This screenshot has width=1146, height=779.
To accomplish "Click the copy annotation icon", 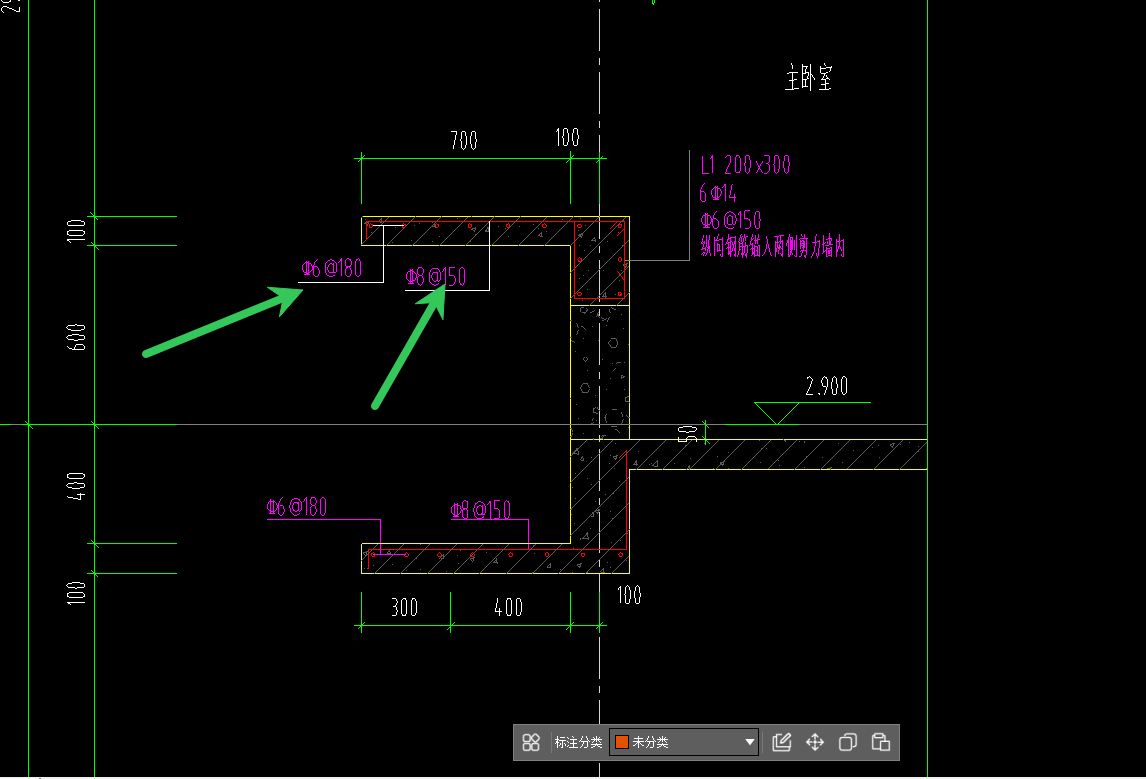I will pos(848,742).
